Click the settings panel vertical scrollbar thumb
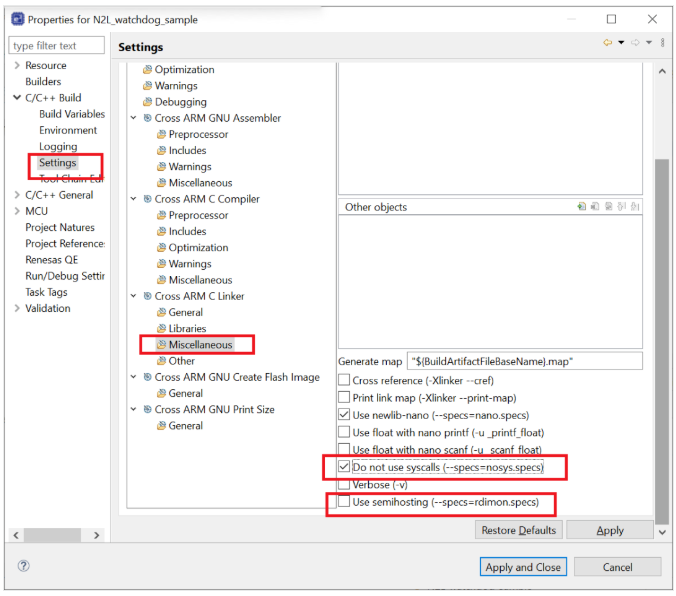 662,341
